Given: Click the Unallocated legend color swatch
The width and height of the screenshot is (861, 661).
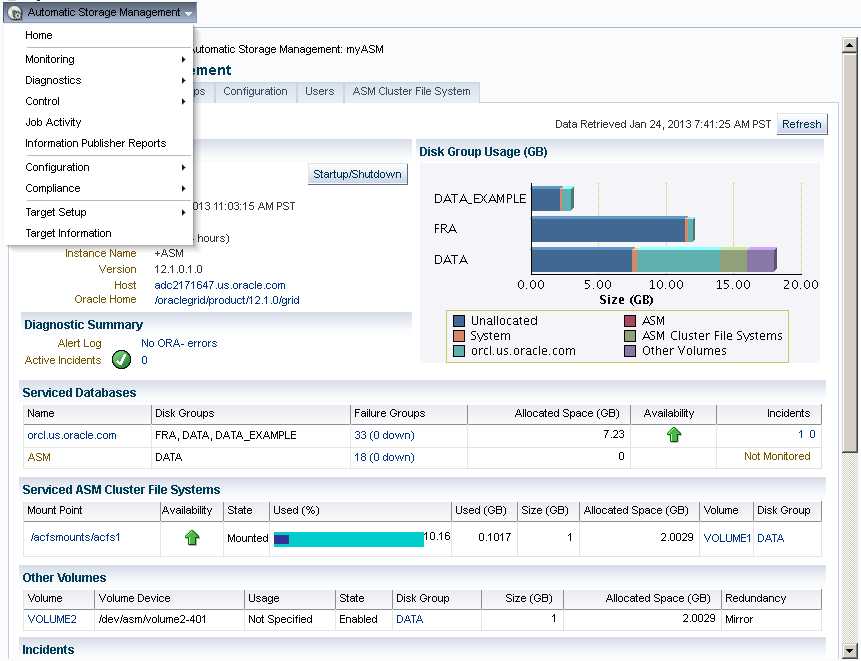Looking at the screenshot, I should [459, 321].
